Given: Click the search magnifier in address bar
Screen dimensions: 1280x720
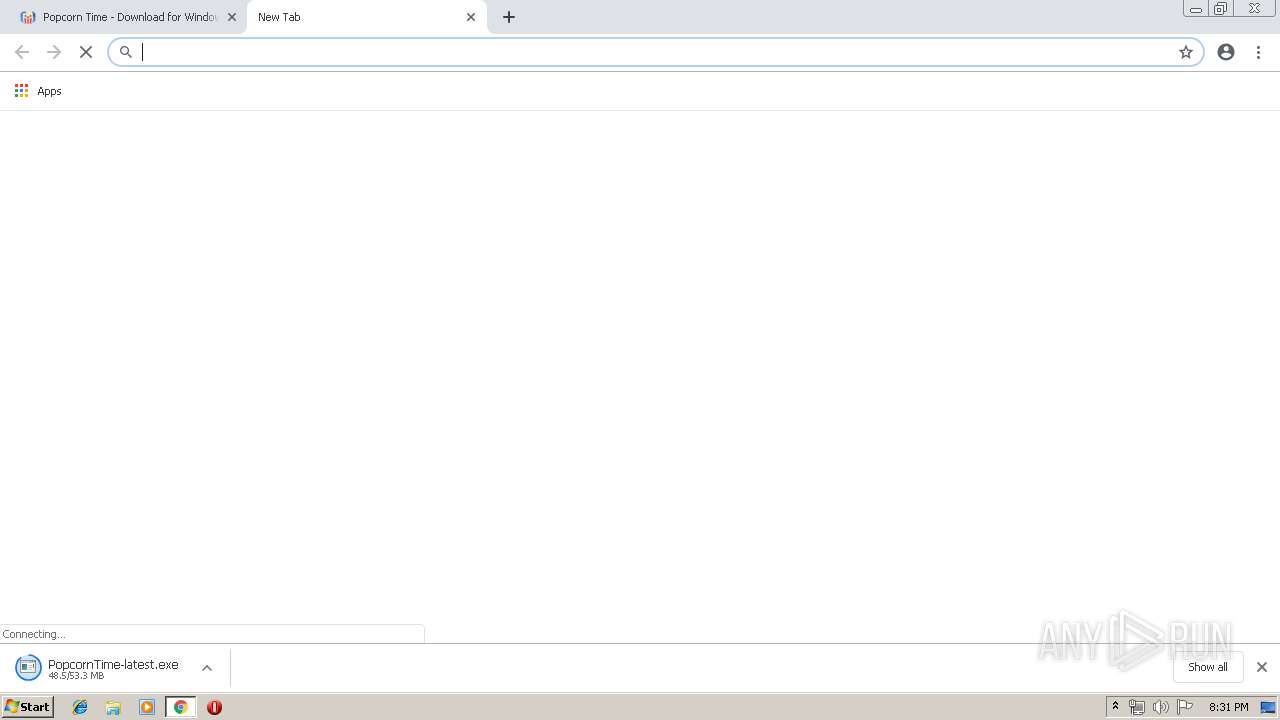Looking at the screenshot, I should tap(126, 52).
